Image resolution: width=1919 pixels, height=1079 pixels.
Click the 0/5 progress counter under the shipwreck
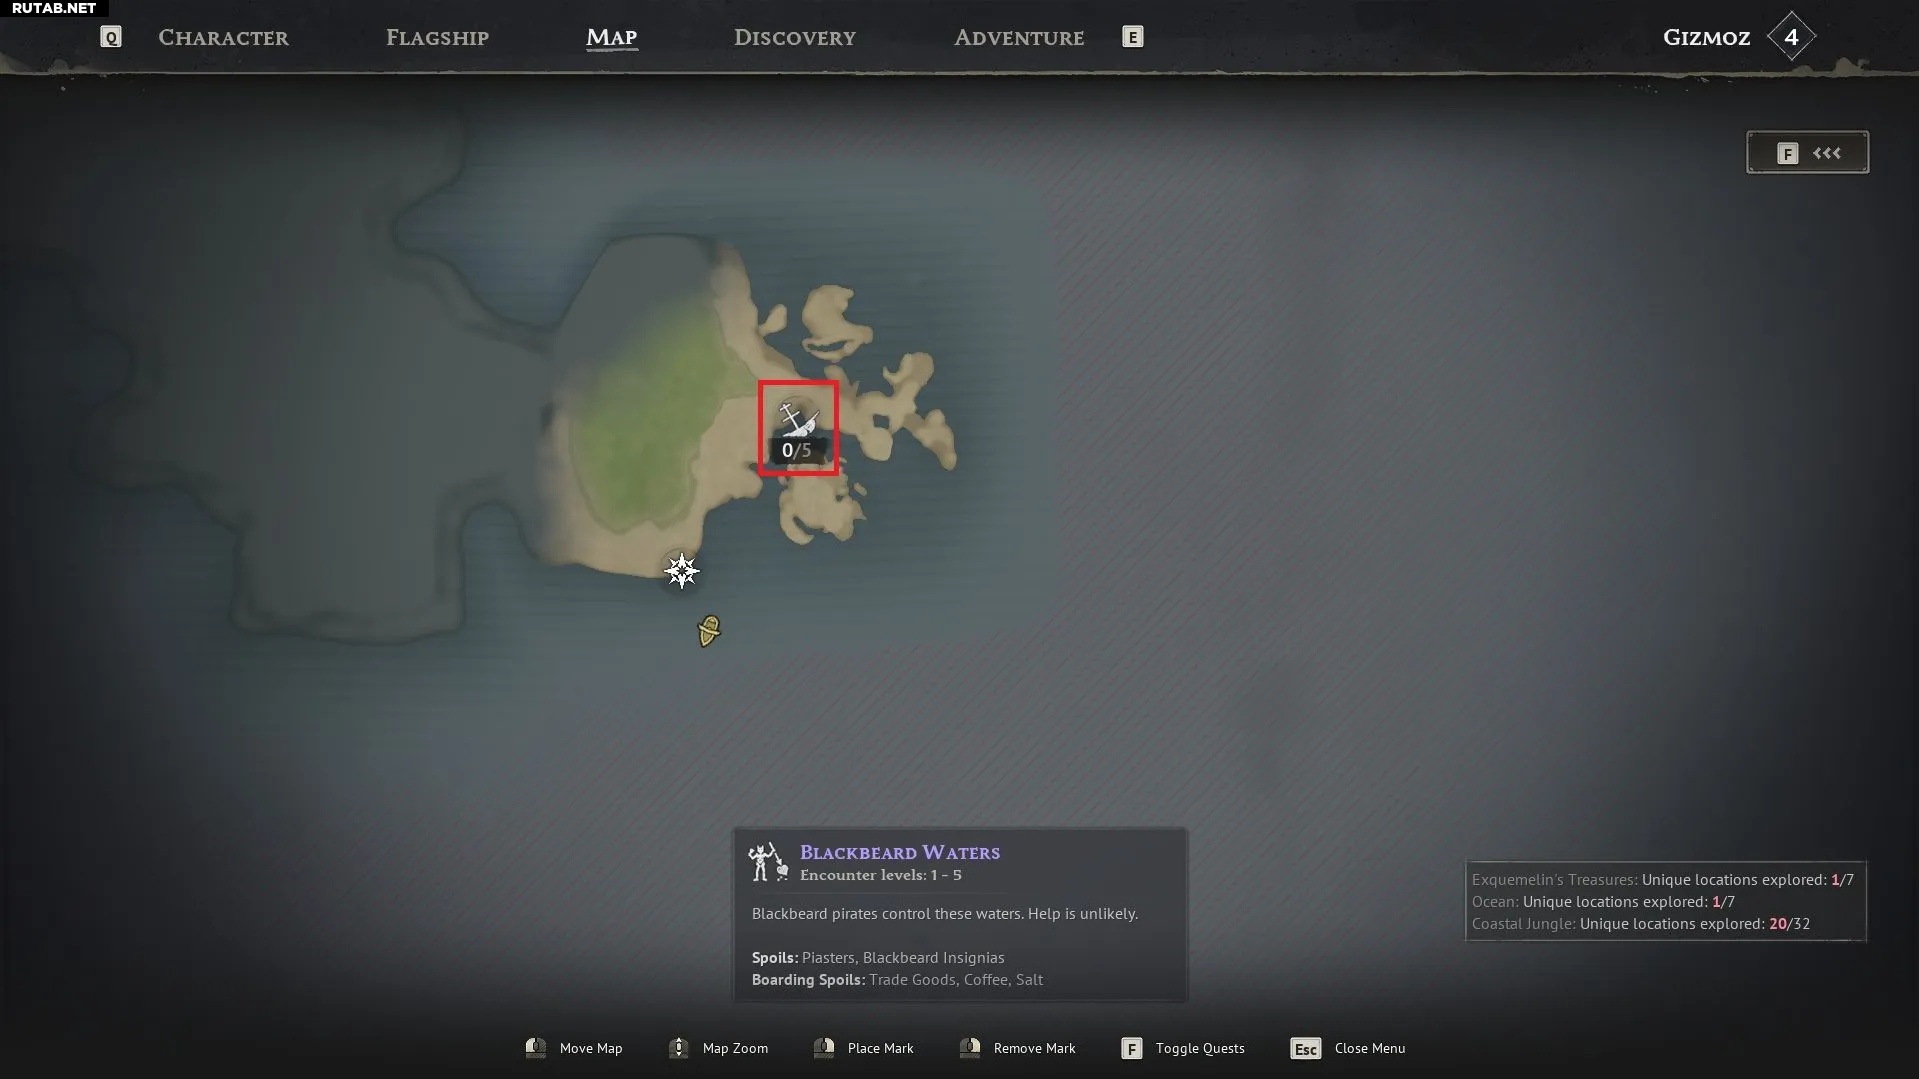797,451
